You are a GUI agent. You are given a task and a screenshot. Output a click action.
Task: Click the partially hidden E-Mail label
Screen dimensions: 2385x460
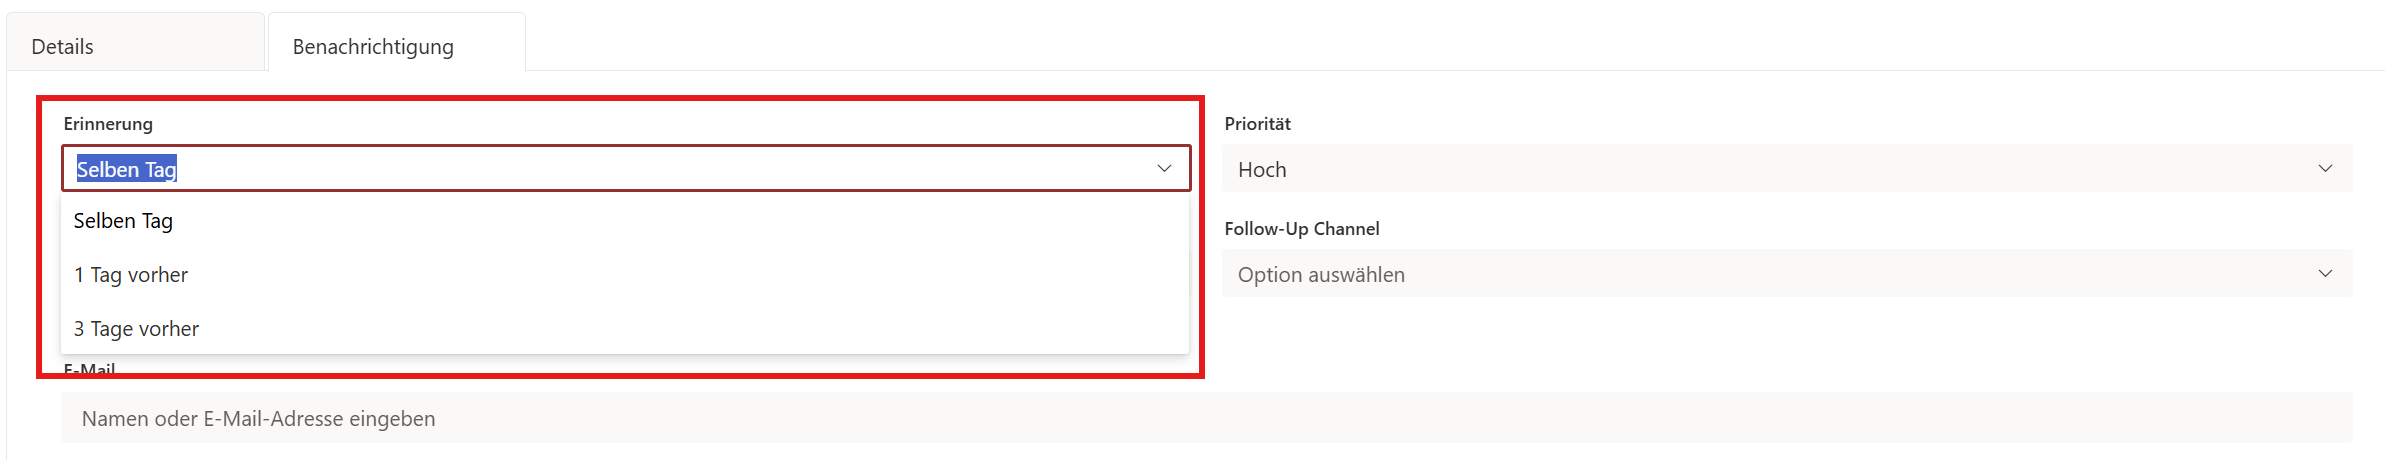click(89, 369)
